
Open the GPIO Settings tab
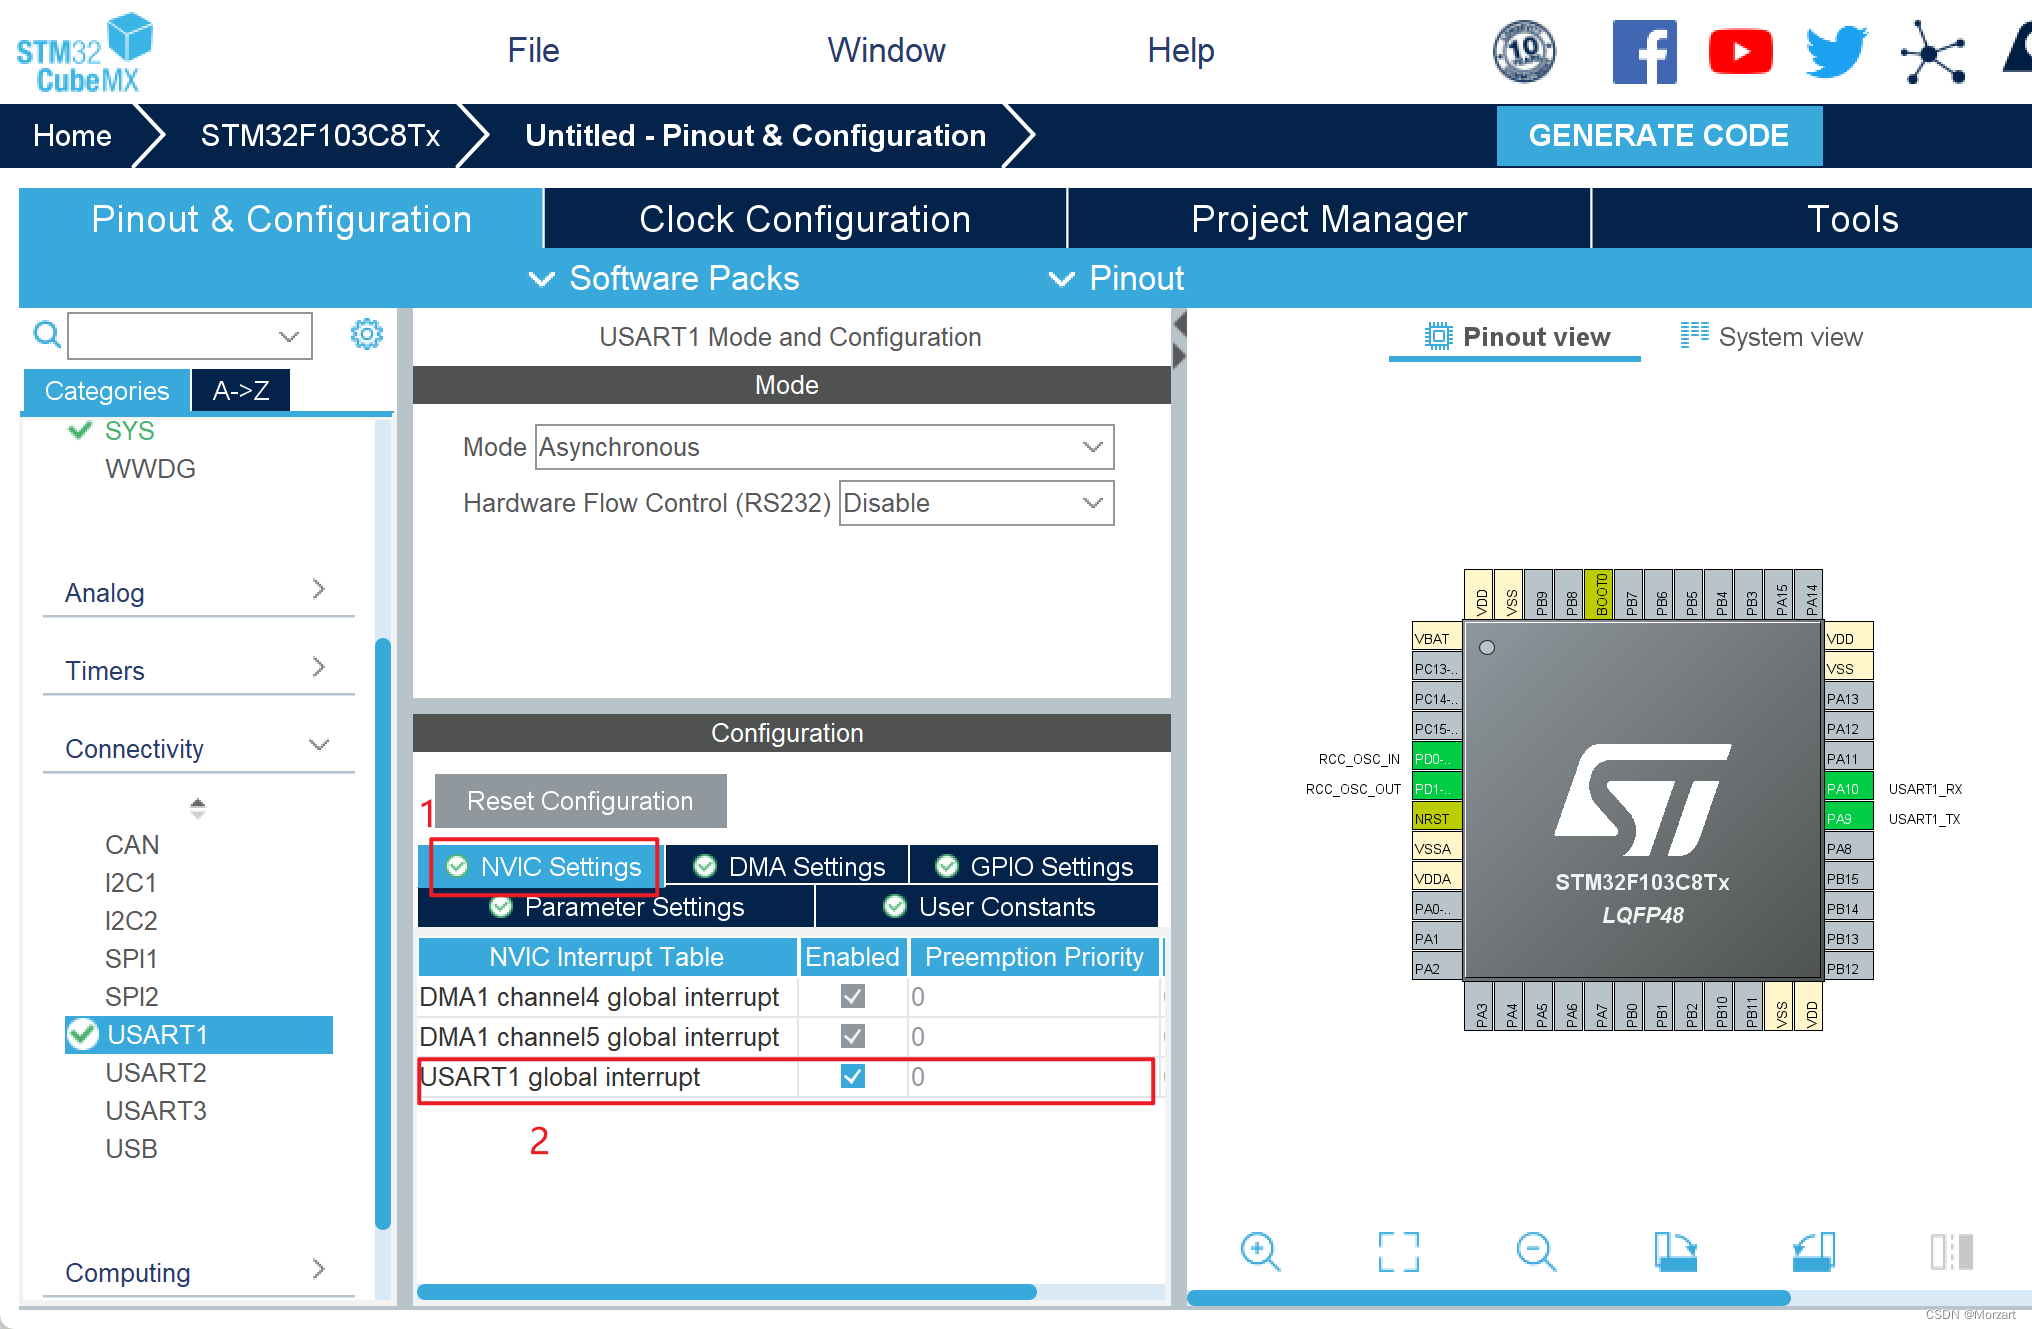point(1034,866)
